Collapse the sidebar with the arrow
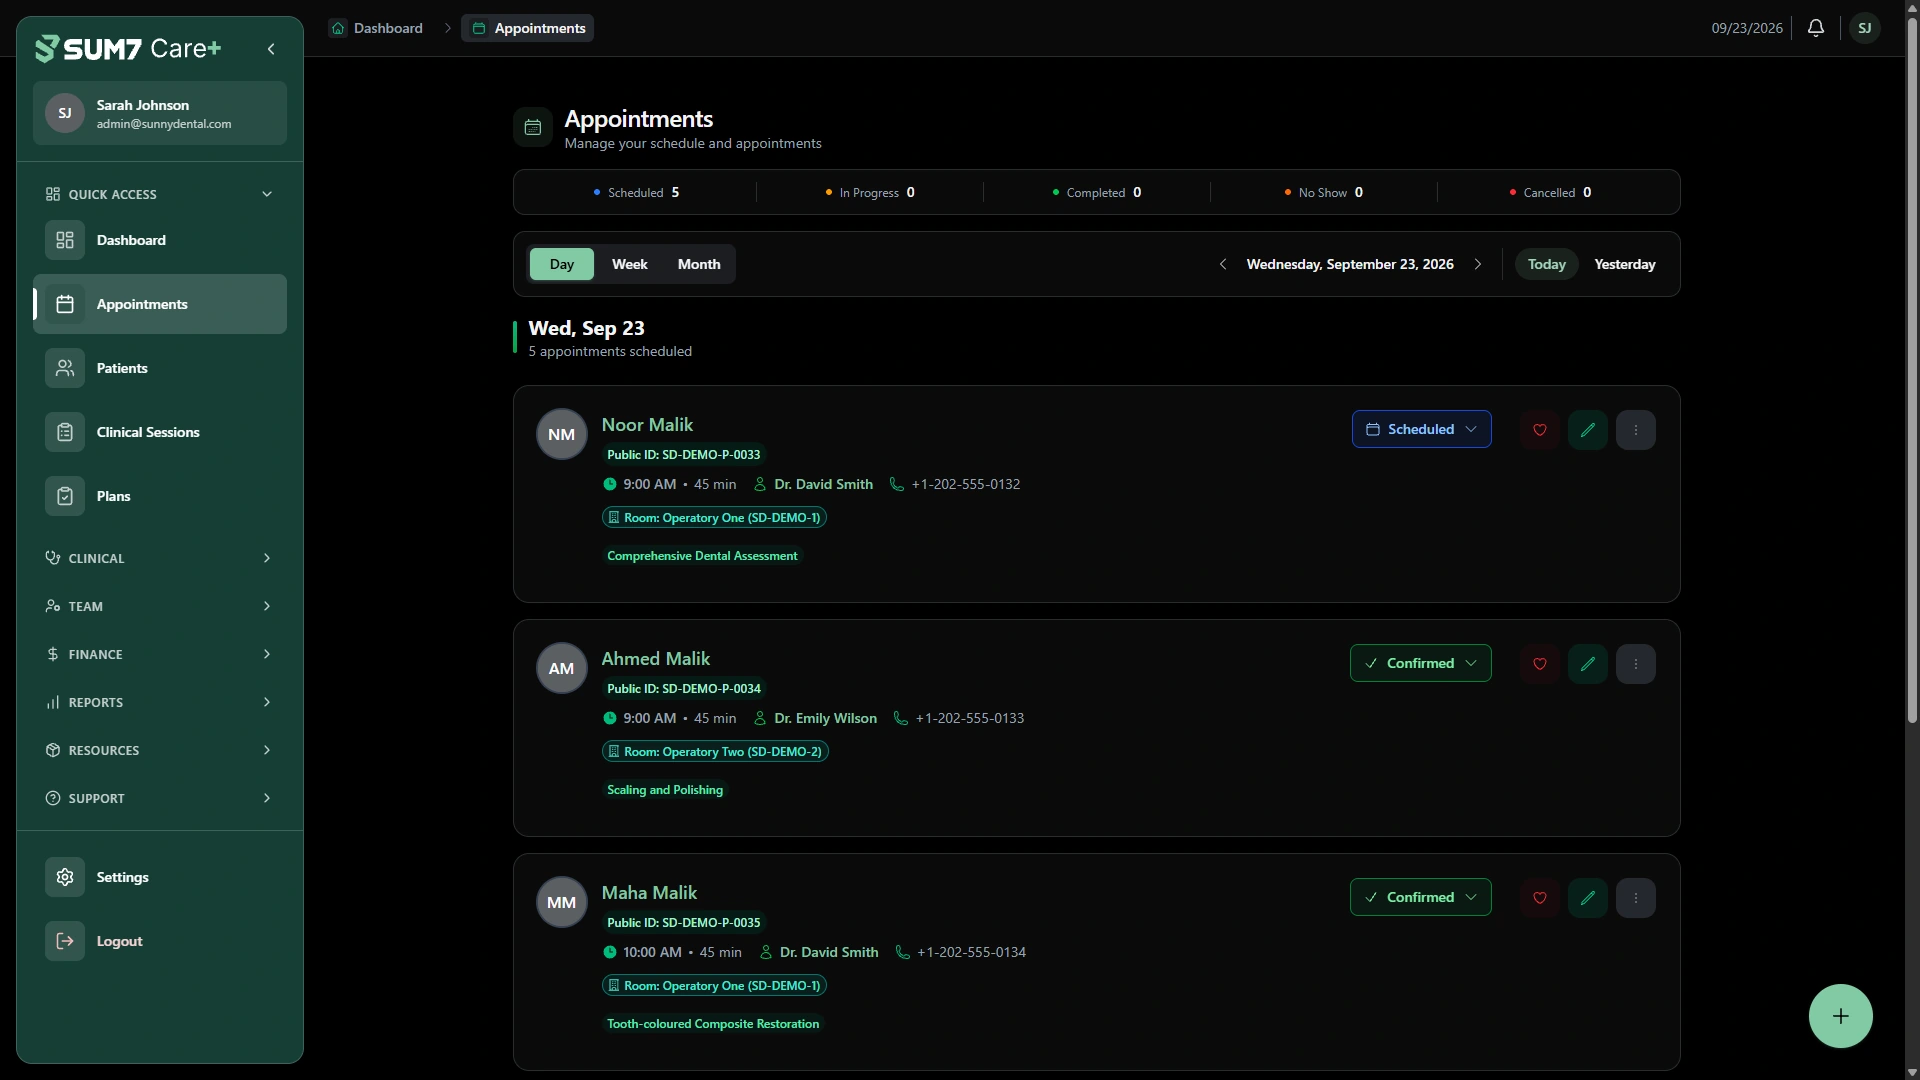This screenshot has height=1080, width=1920. pyautogui.click(x=271, y=49)
